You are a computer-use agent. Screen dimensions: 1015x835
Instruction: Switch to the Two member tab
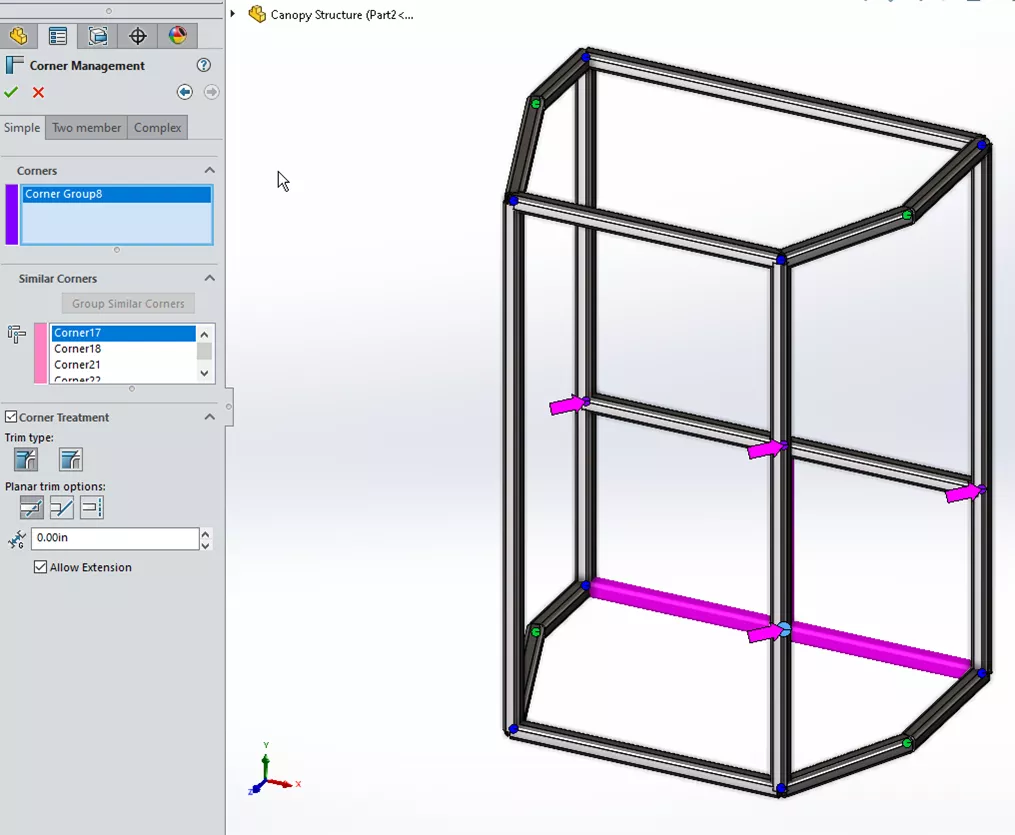tap(86, 128)
